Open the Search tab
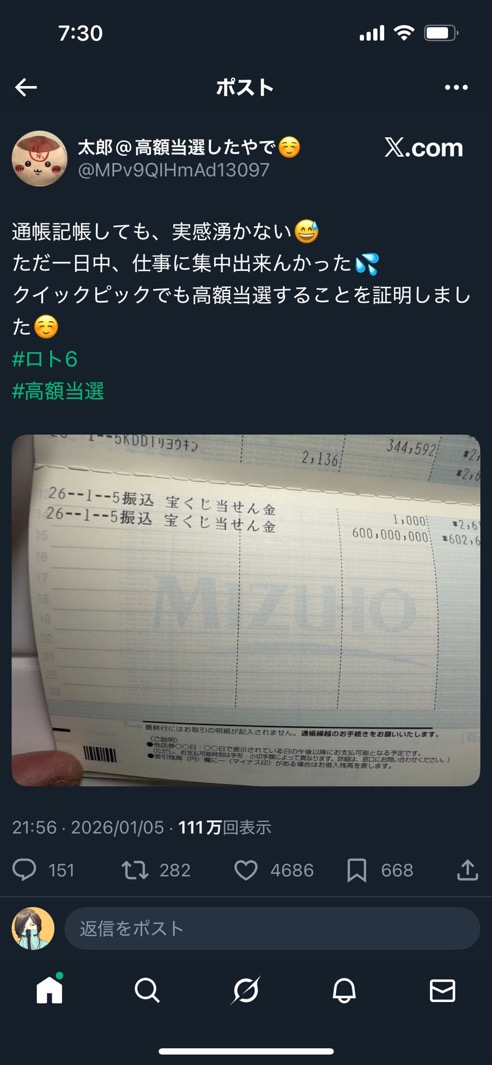This screenshot has height=1065, width=492. [x=147, y=991]
